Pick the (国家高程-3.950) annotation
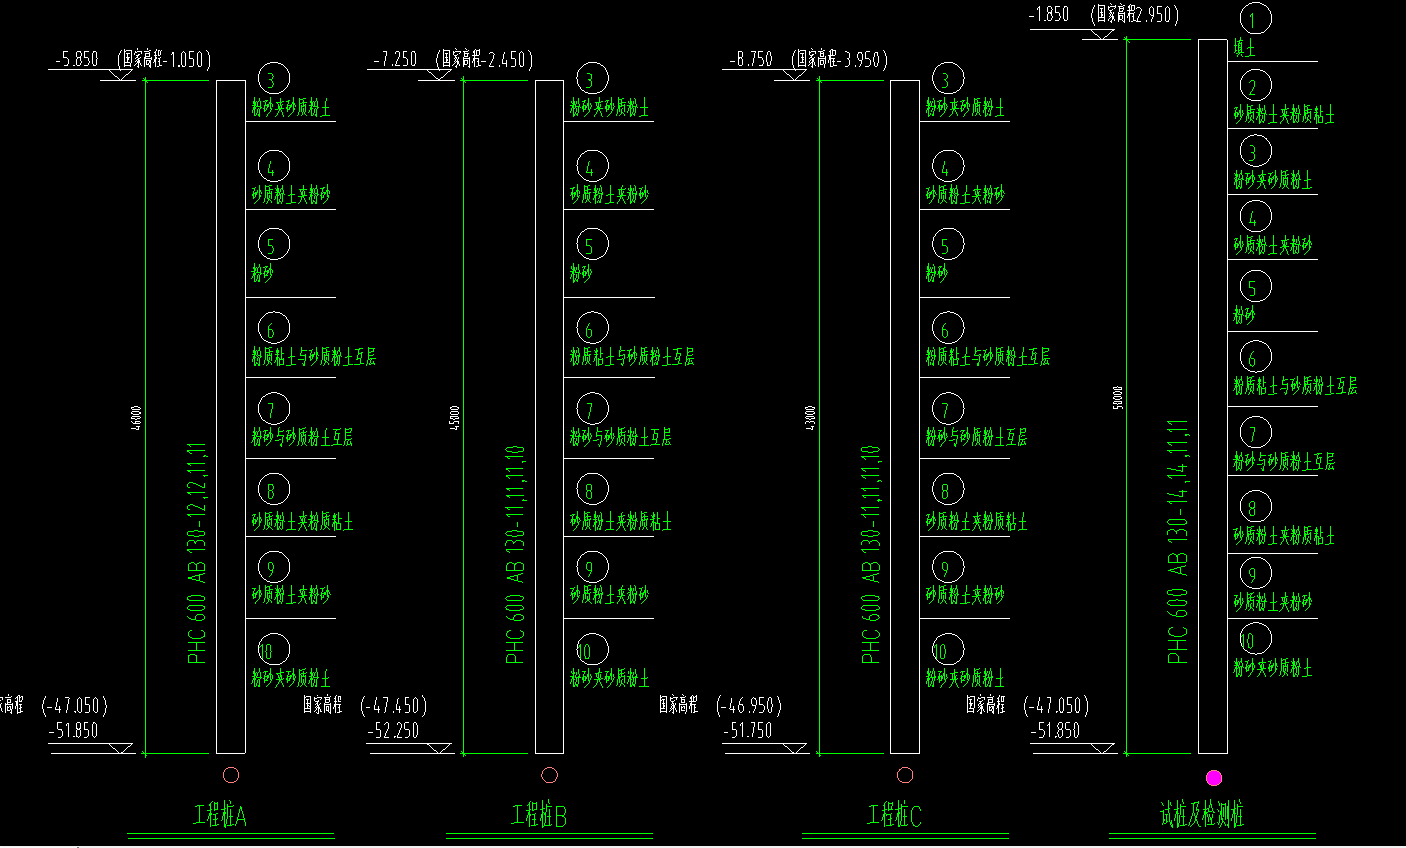The height and width of the screenshot is (848, 1406). pos(839,59)
